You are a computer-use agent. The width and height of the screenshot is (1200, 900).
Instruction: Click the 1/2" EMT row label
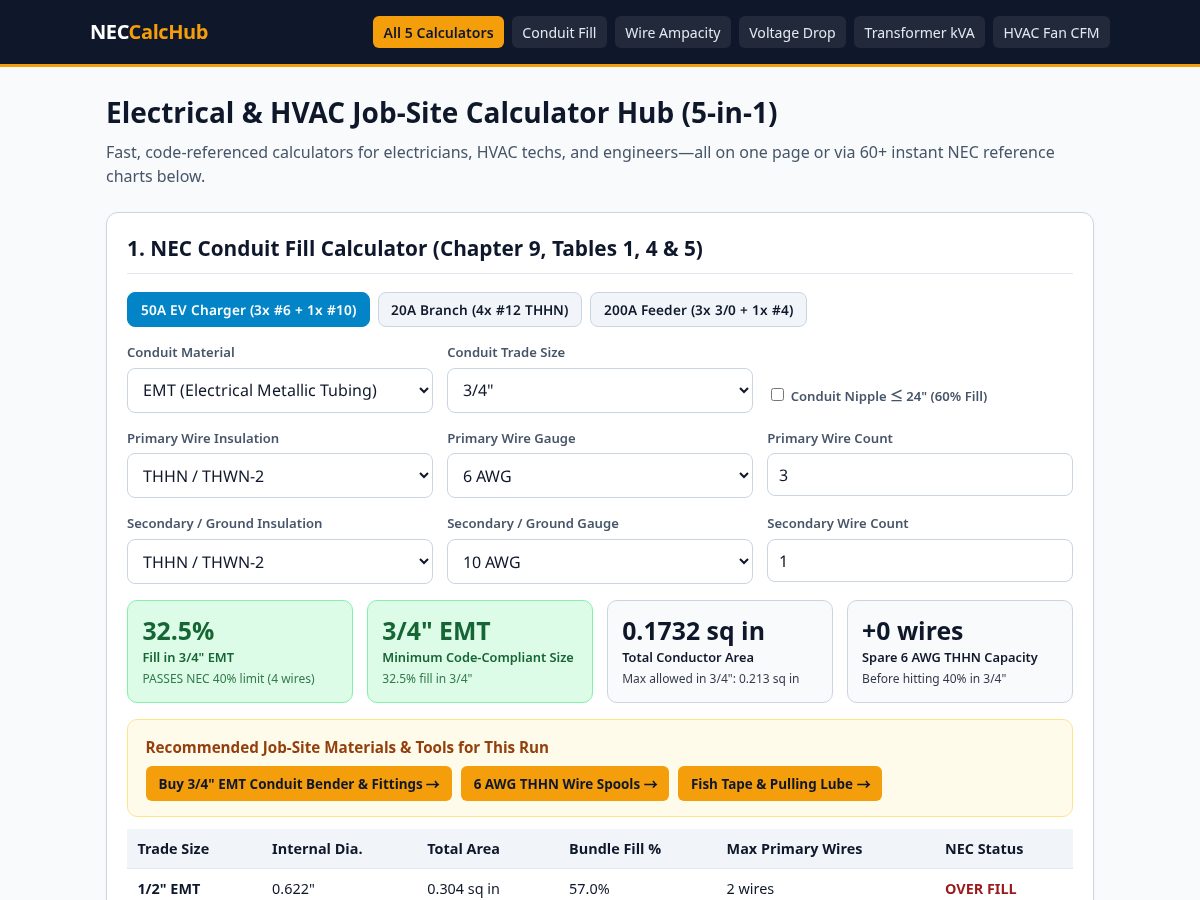click(169, 889)
